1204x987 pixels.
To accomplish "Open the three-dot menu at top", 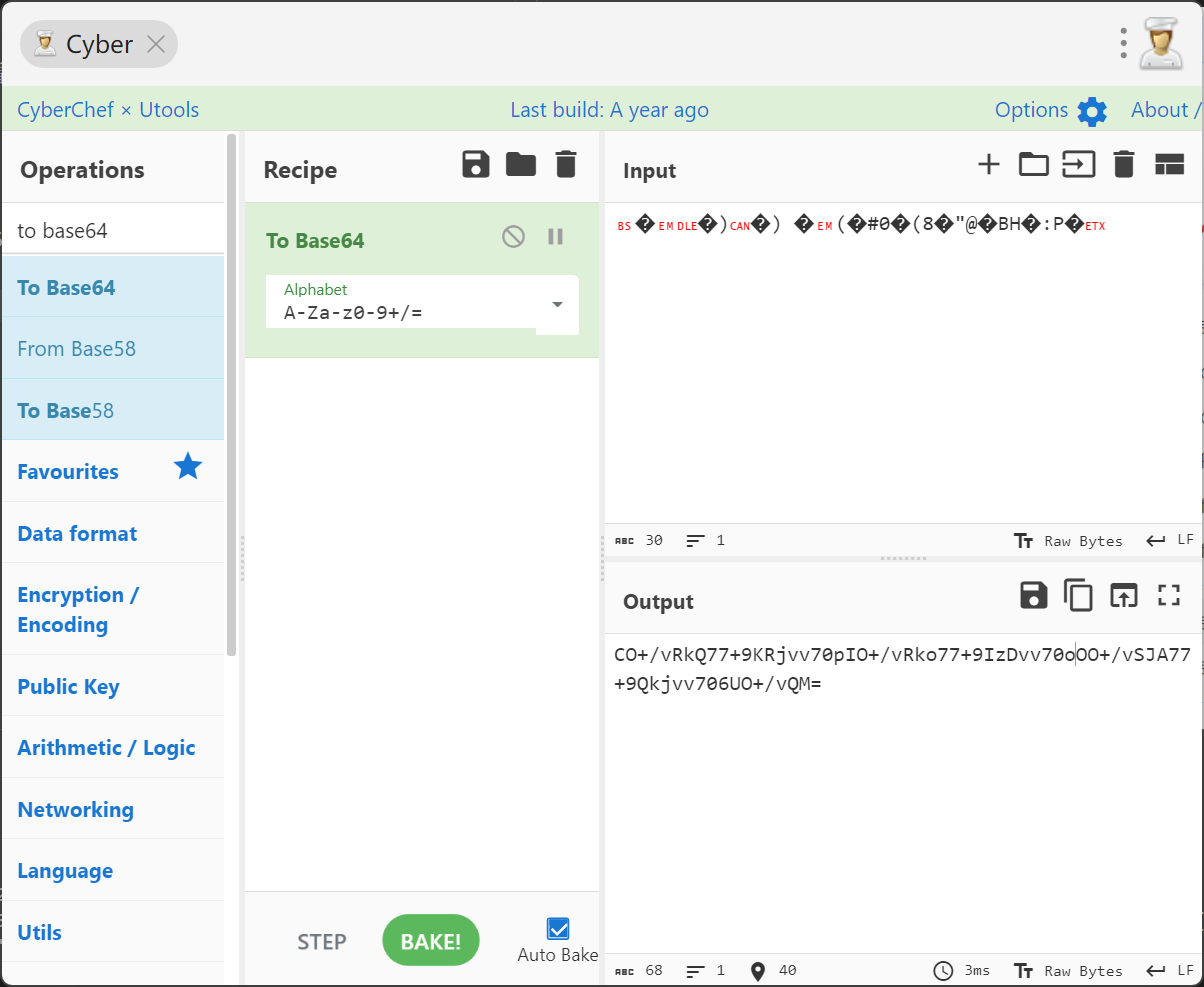I will coord(1124,43).
